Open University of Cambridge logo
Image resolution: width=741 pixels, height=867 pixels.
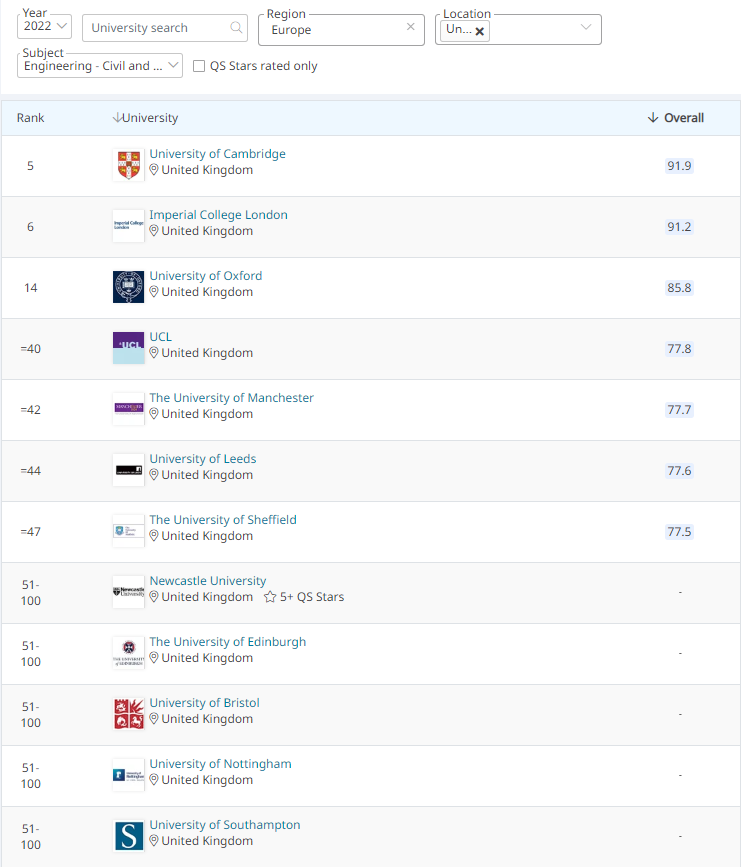coord(128,165)
